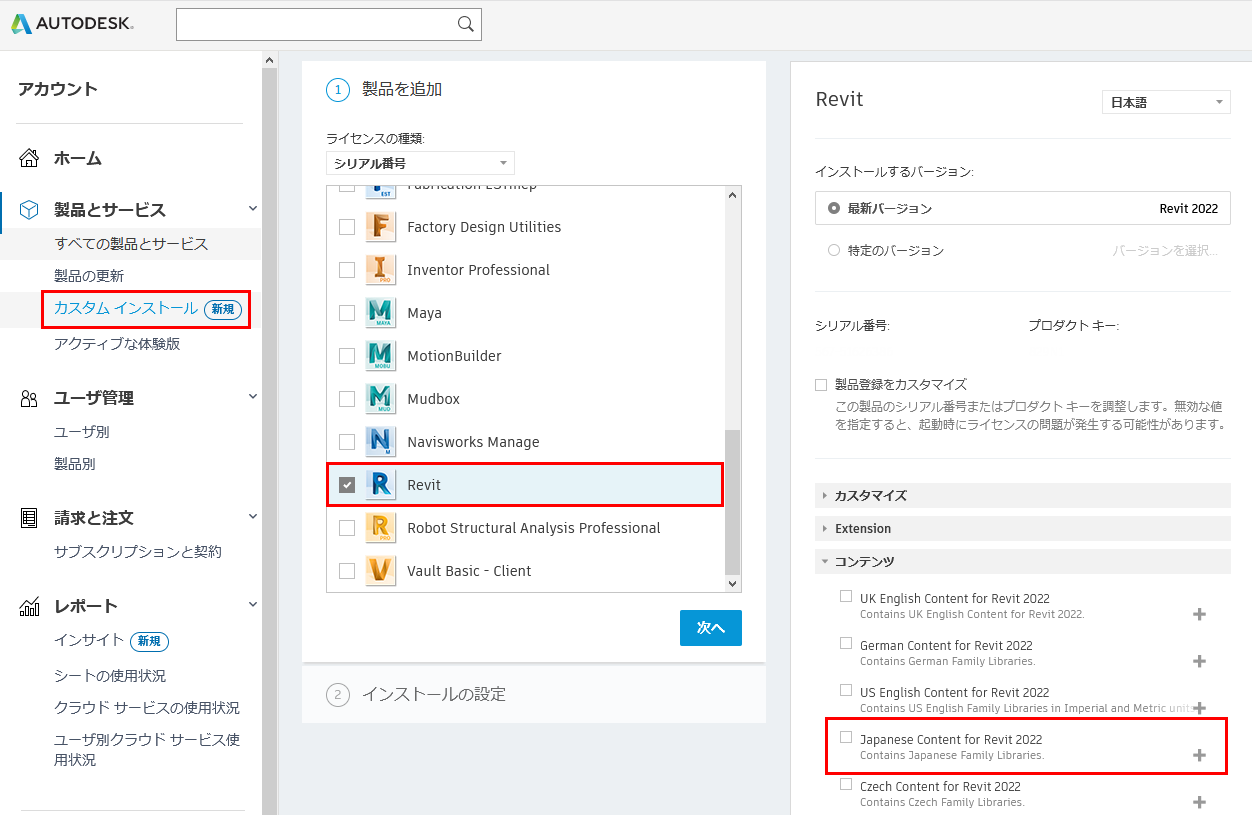Click product list scroll down arrow
The width and height of the screenshot is (1252, 815).
733,583
